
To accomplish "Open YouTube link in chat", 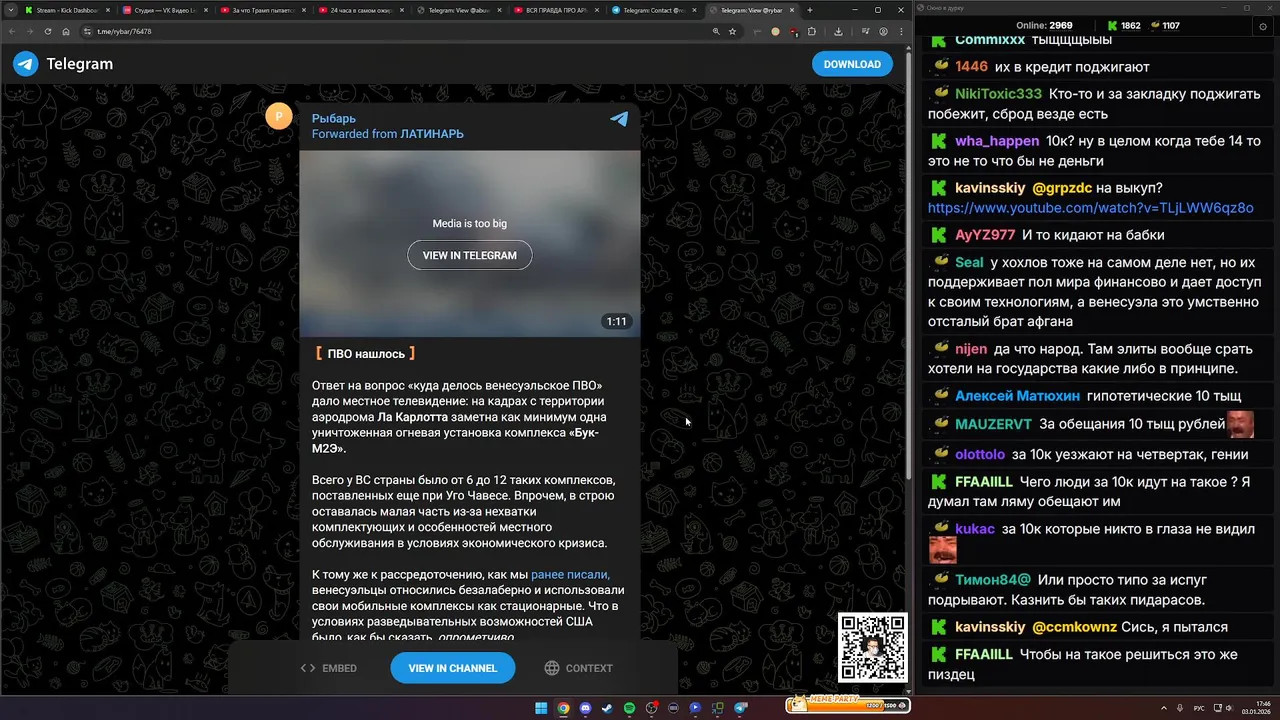I will pos(1090,208).
